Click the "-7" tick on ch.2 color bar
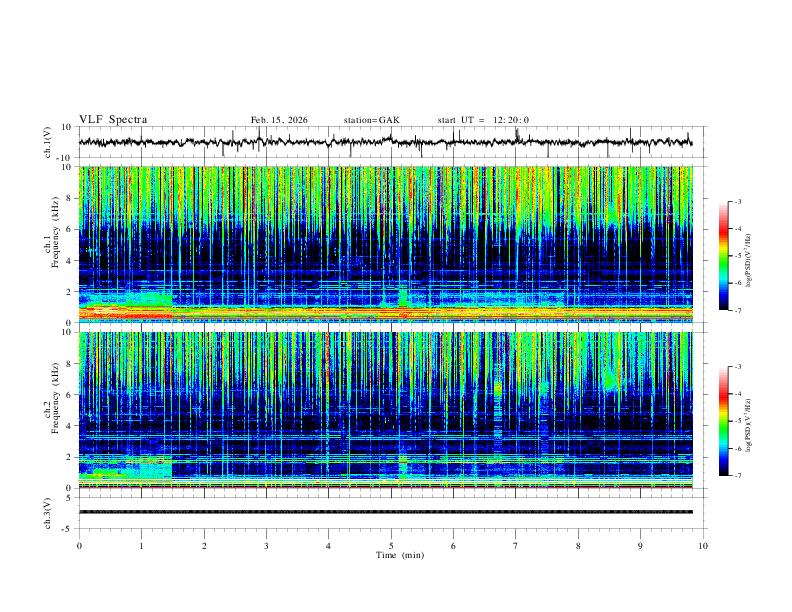Screen dimensions: 792x612 pos(738,475)
